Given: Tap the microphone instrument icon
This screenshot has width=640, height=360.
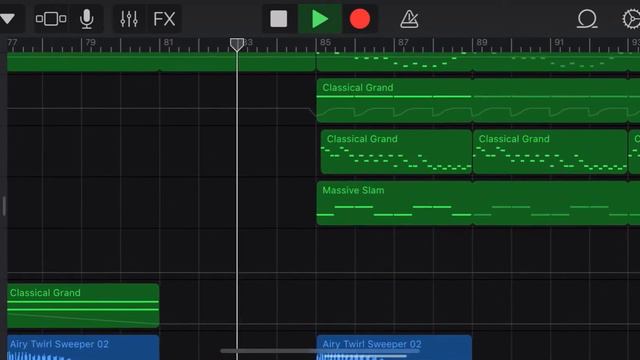Looking at the screenshot, I should (87, 19).
